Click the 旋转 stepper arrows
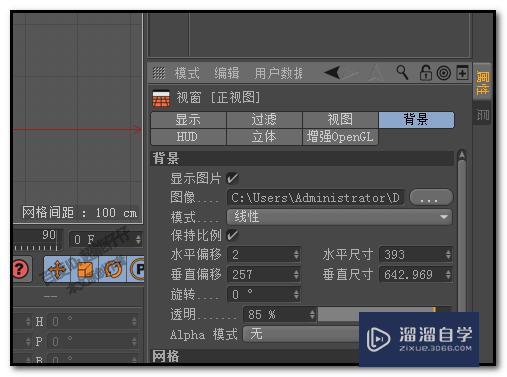 (x=296, y=294)
